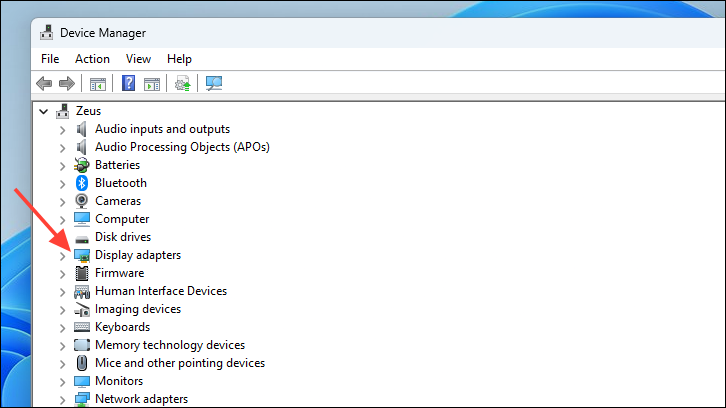Click the Bluetooth logo icon
726x408 pixels.
[x=81, y=183]
